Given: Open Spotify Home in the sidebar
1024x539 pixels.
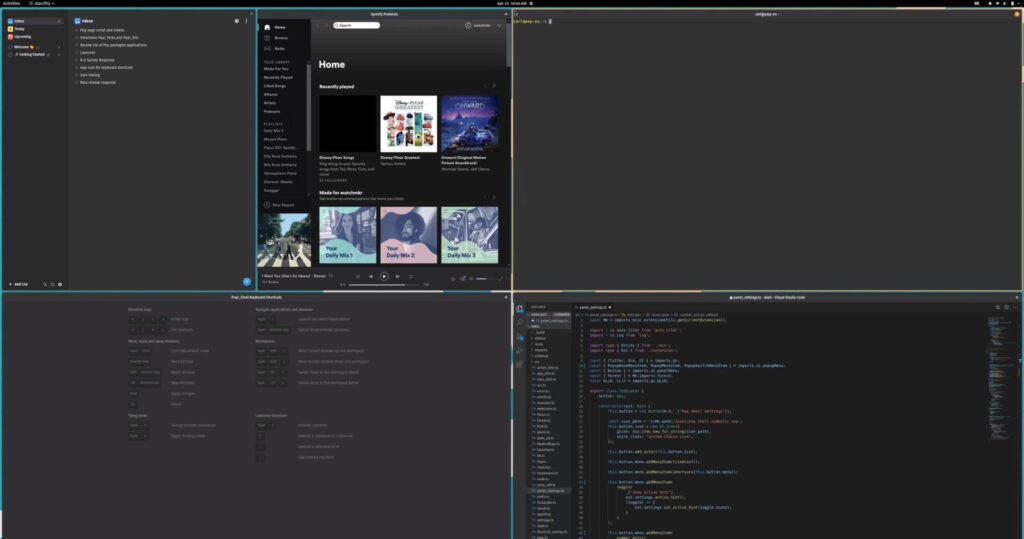Looking at the screenshot, I should click(x=279, y=27).
